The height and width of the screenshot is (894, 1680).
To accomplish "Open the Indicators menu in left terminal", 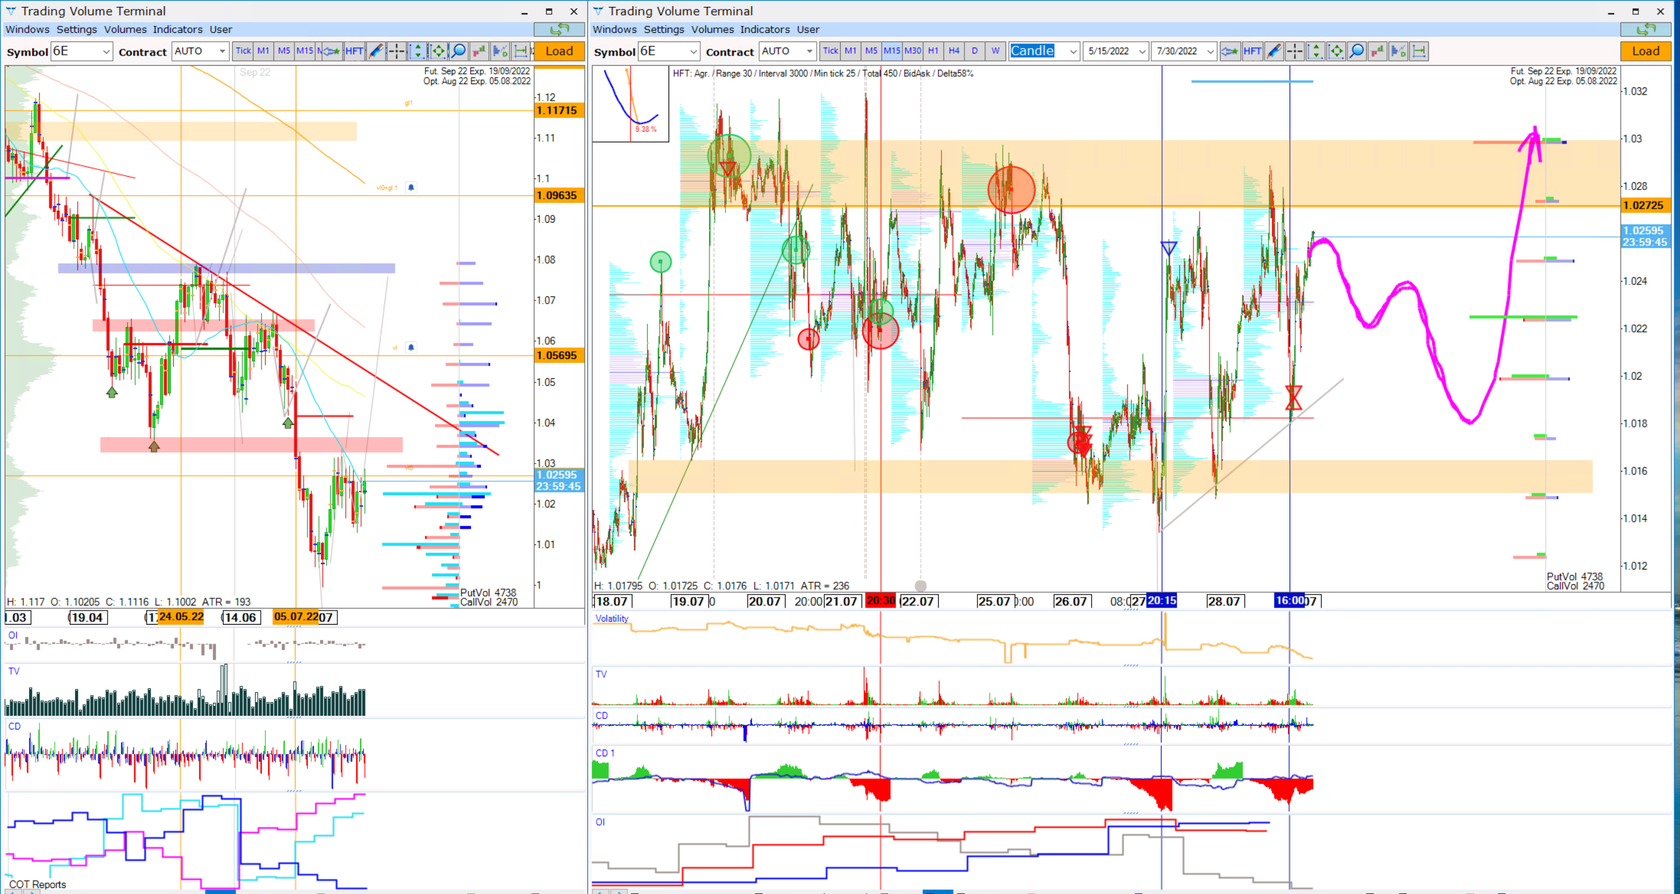I will point(178,30).
